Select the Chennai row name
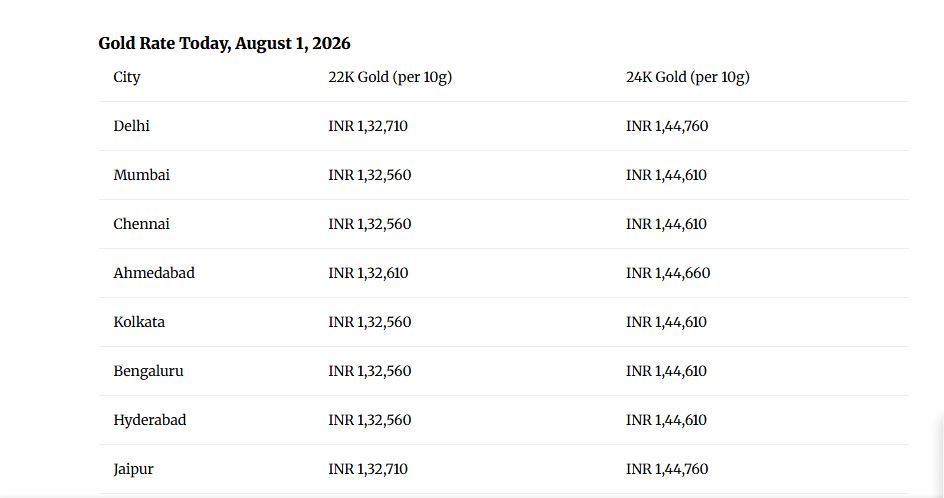The height and width of the screenshot is (498, 944). click(x=141, y=224)
